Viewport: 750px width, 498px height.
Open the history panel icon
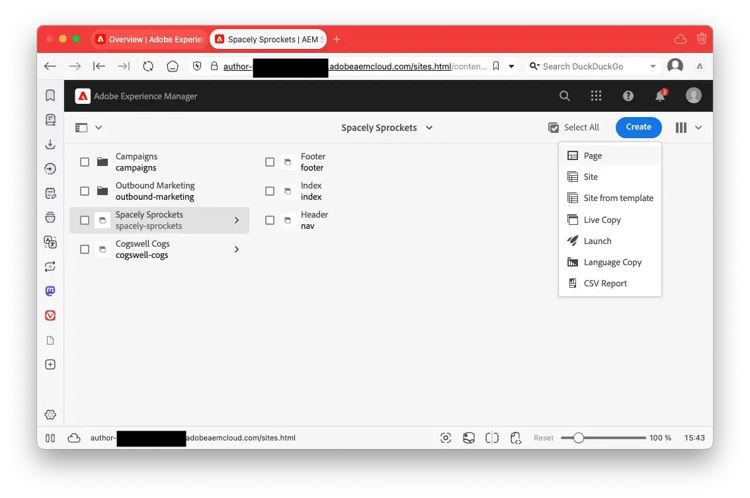click(50, 168)
